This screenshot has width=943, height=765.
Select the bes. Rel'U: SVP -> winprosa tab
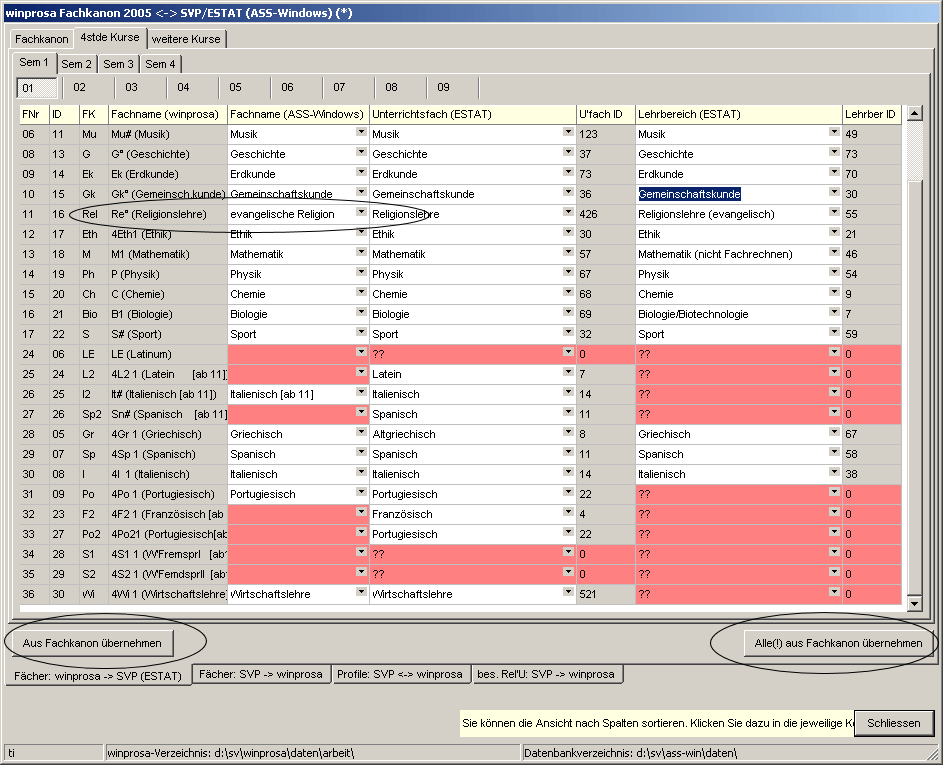click(x=548, y=674)
